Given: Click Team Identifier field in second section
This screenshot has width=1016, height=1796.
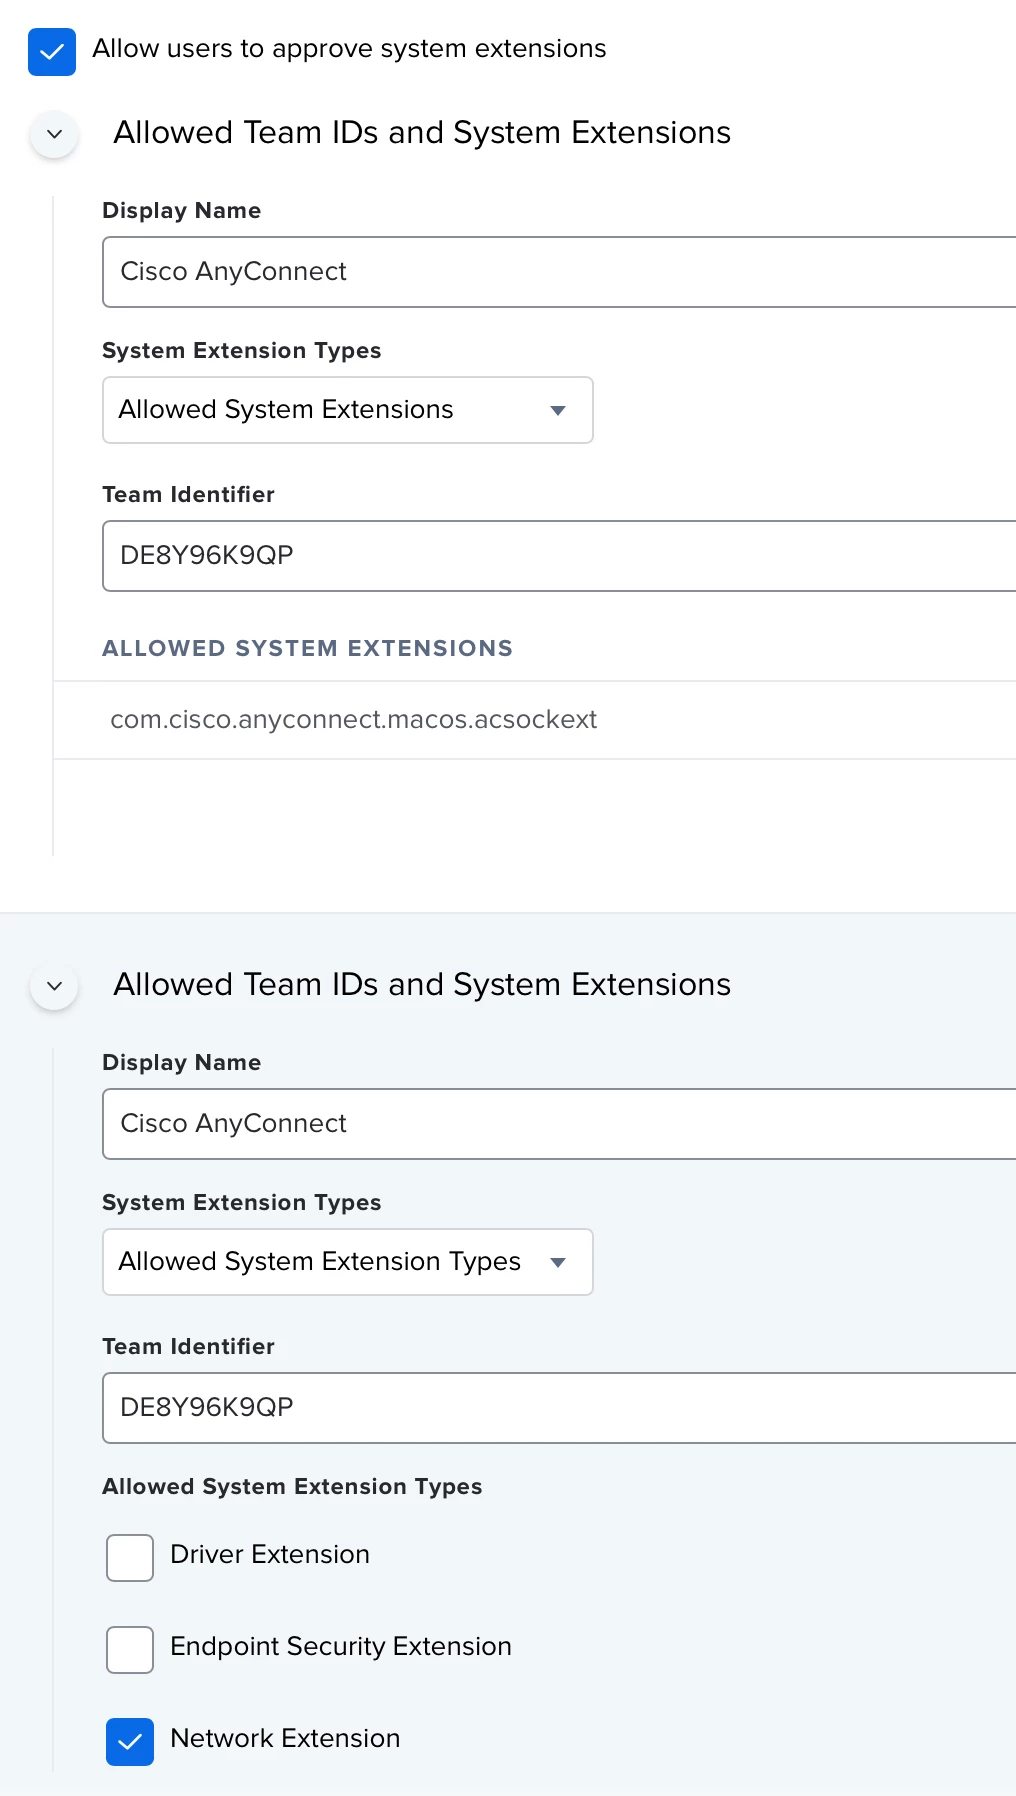Looking at the screenshot, I should [x=559, y=1408].
